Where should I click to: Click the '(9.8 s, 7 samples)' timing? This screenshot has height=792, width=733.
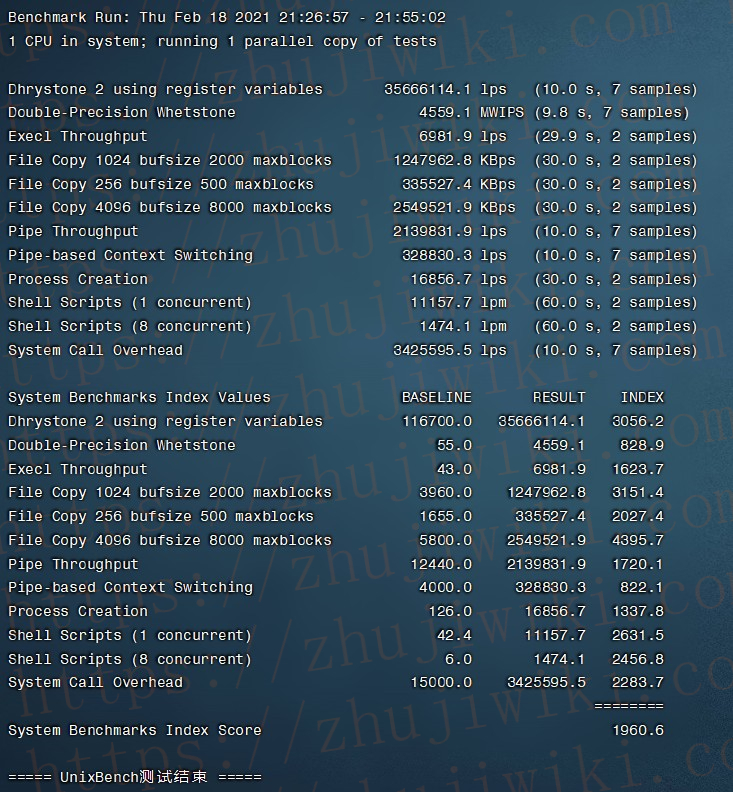click(612, 112)
